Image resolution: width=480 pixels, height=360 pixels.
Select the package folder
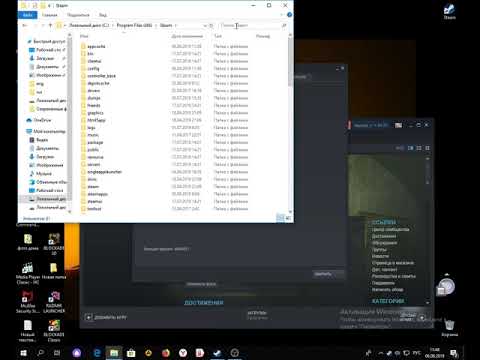tap(95, 142)
